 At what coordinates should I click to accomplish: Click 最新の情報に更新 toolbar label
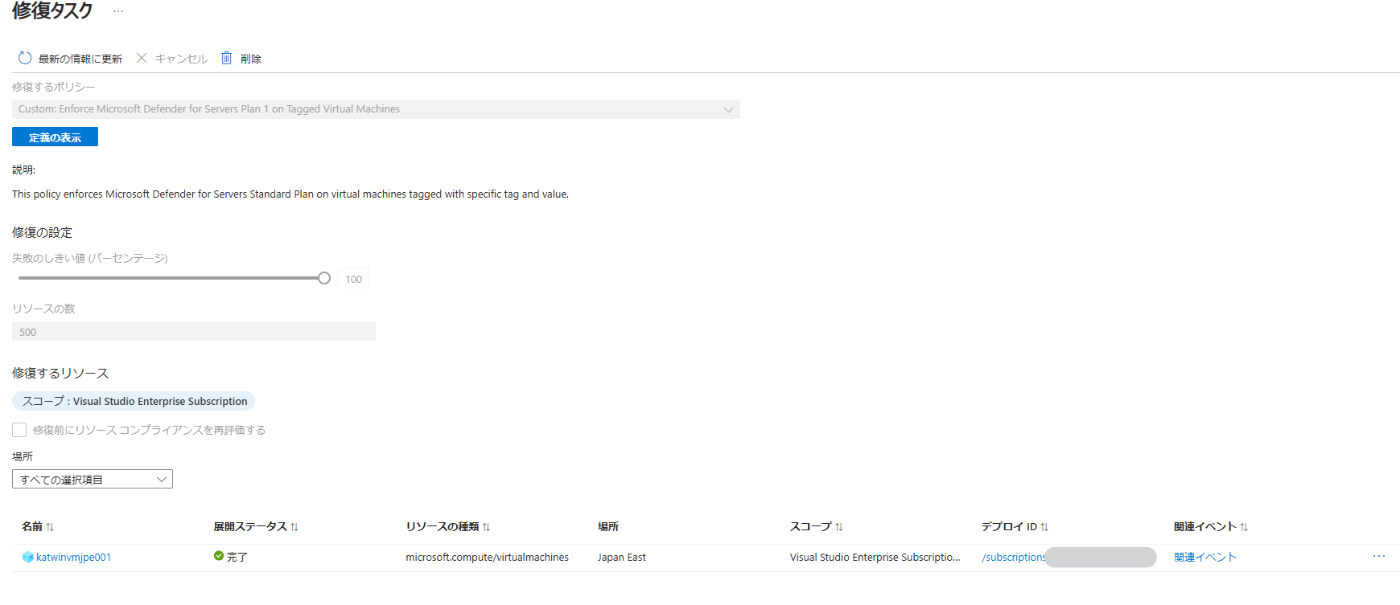pyautogui.click(x=80, y=59)
